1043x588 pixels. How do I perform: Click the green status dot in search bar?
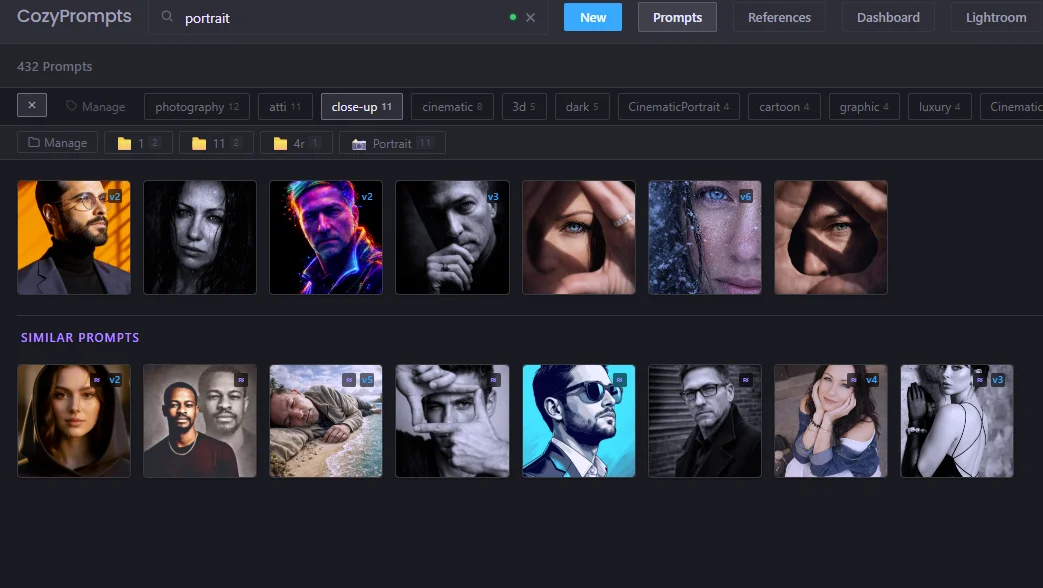coord(510,18)
